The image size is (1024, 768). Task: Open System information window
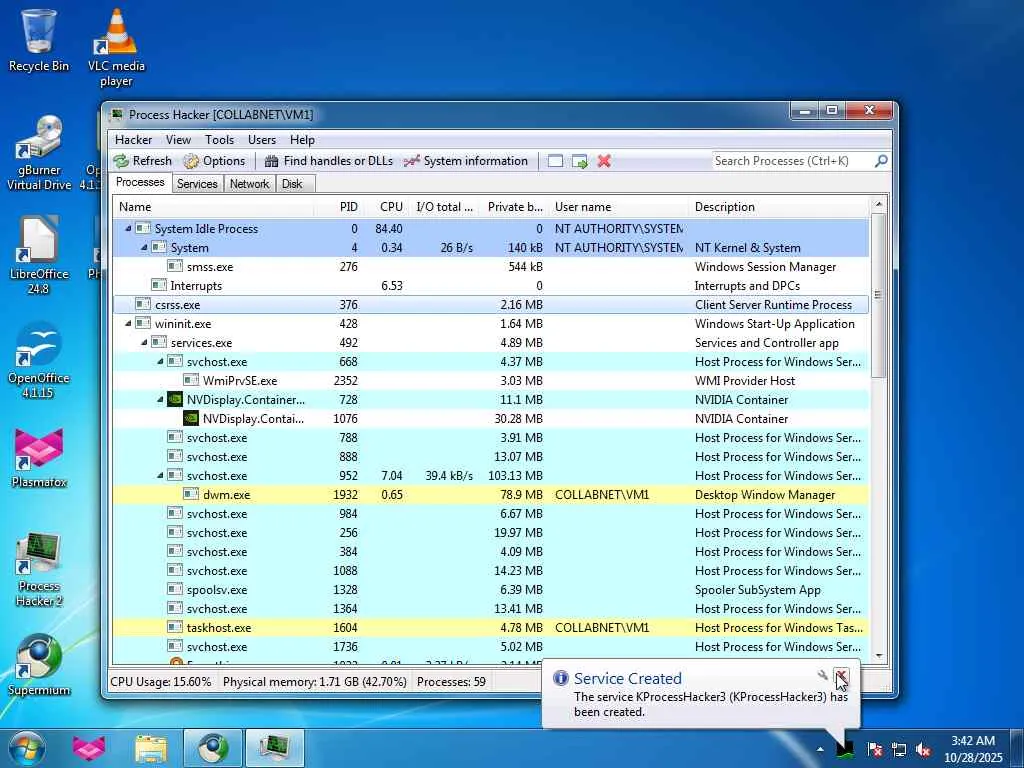tap(466, 161)
